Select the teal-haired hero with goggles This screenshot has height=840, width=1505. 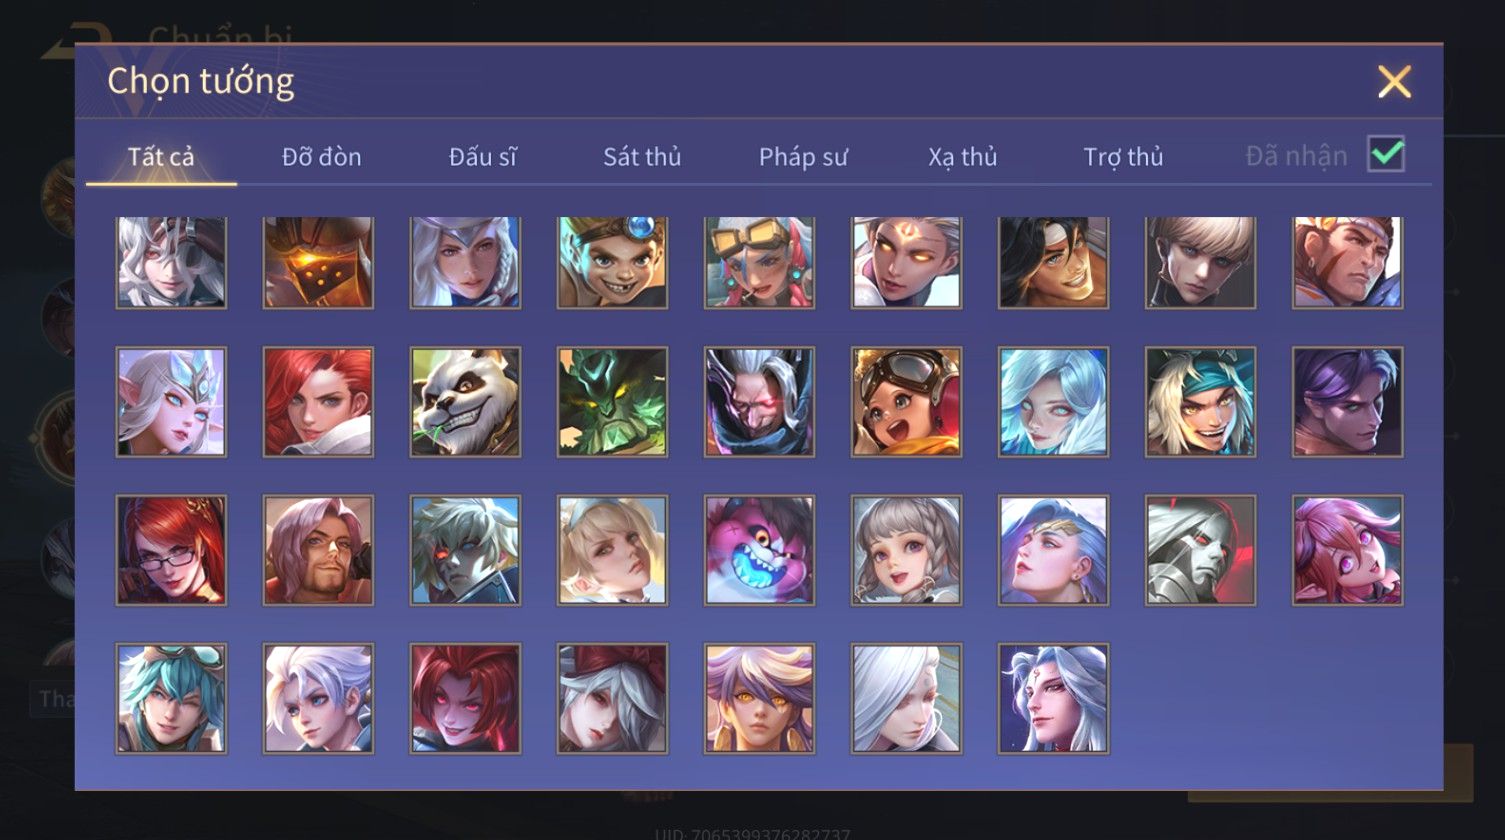(171, 698)
